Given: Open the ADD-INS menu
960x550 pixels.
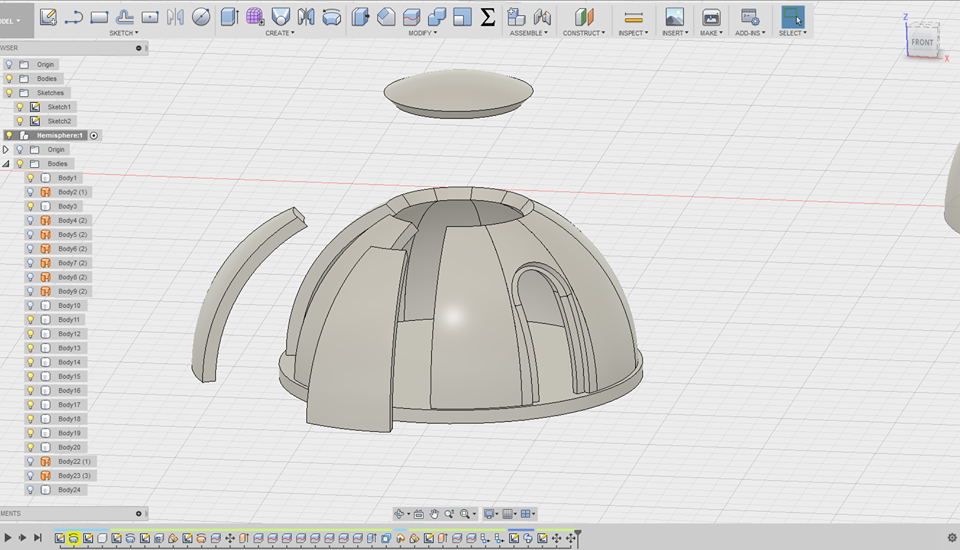Looking at the screenshot, I should point(750,33).
